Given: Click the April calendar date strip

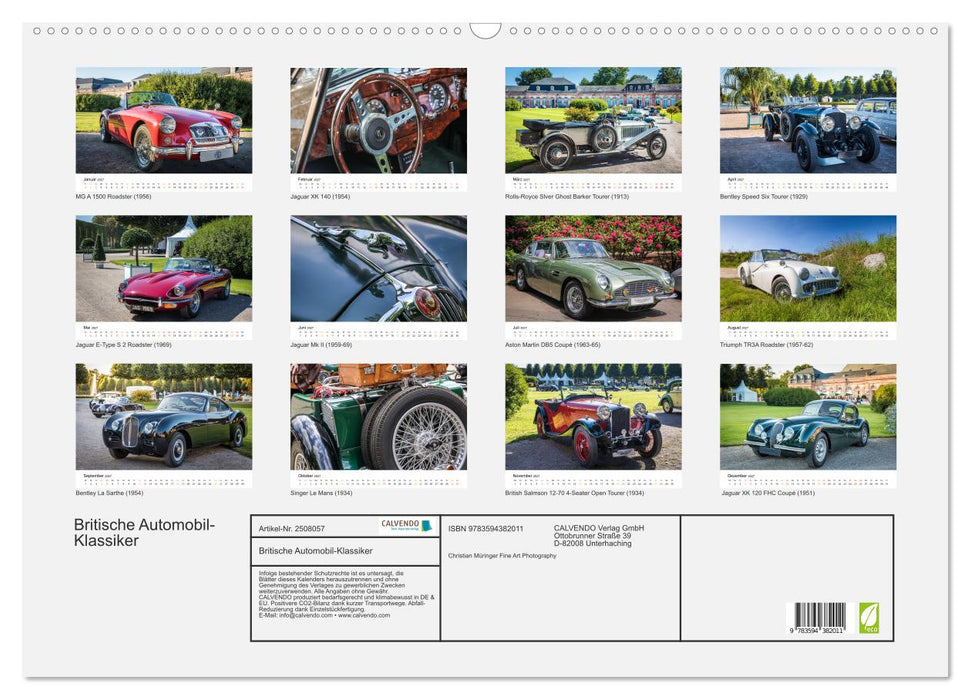Looking at the screenshot, I should pyautogui.click(x=808, y=182).
